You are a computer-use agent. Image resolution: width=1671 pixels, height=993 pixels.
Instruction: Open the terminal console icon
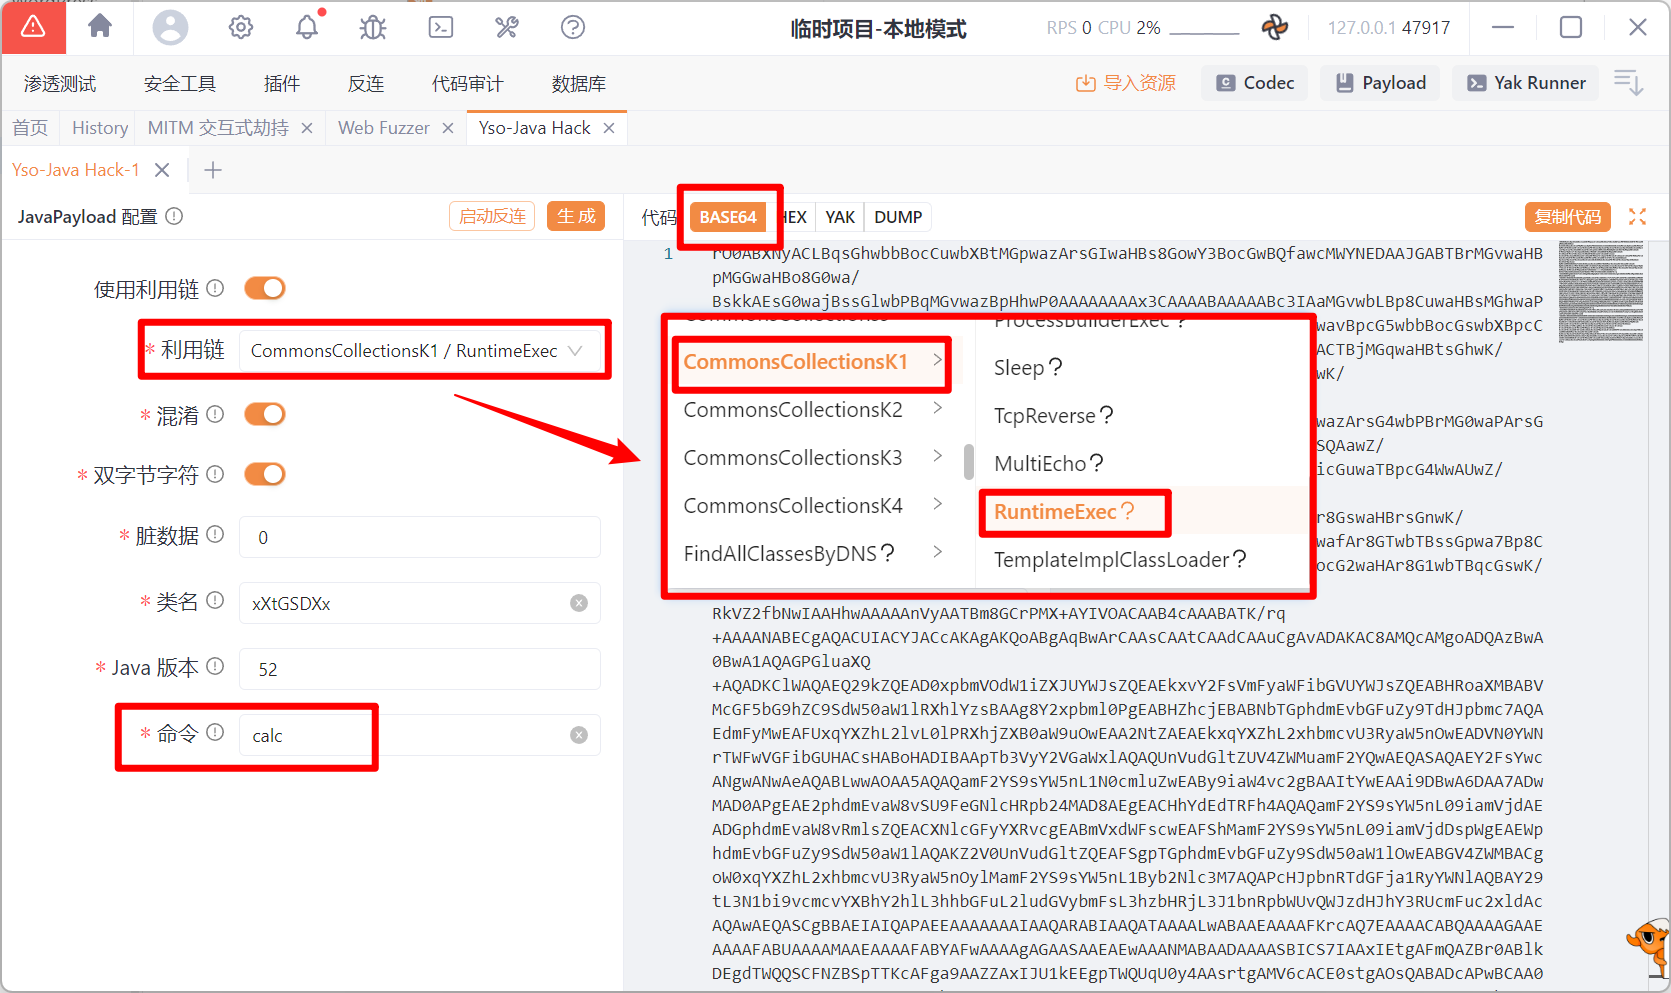[x=441, y=27]
